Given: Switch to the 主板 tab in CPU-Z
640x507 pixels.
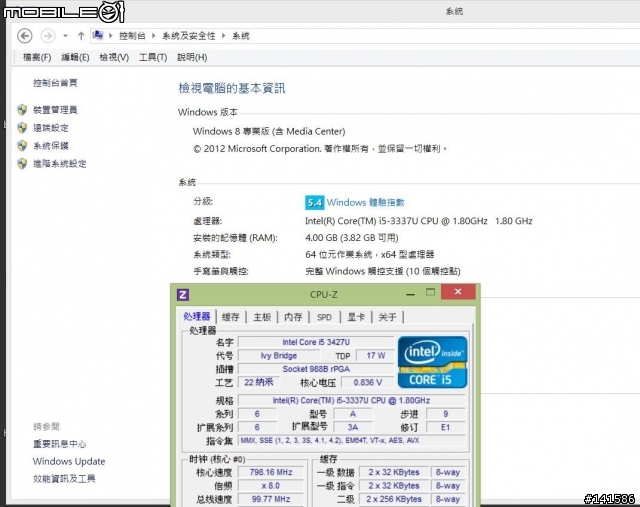Looking at the screenshot, I should pos(262,317).
